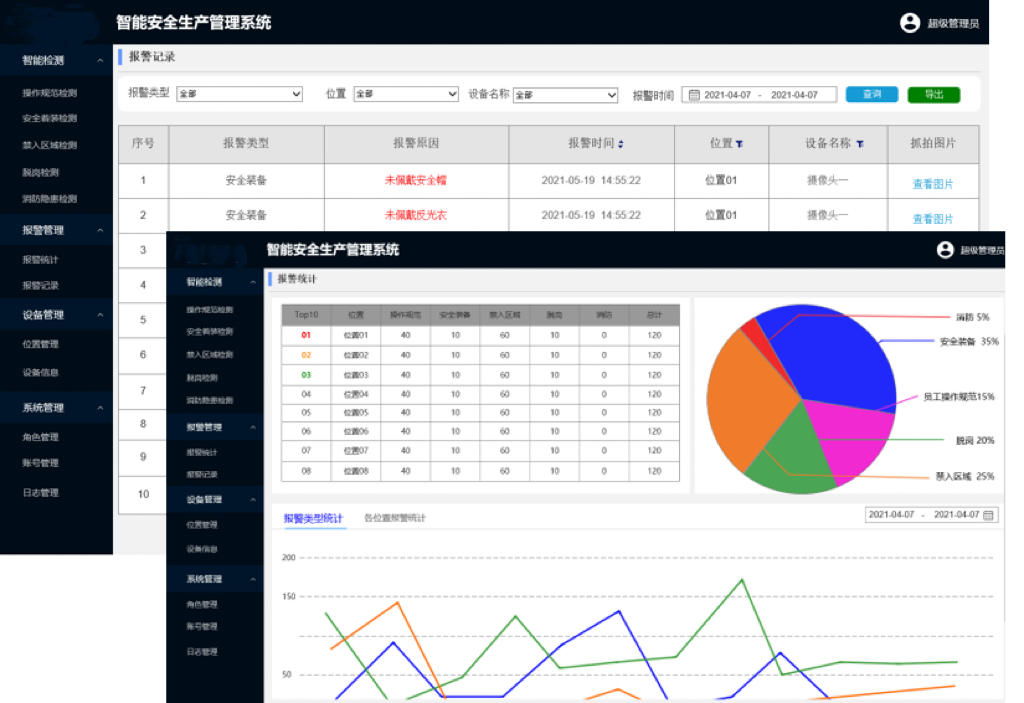
Task: Click filter icon beside 设备名称 column header
Action: (860, 144)
